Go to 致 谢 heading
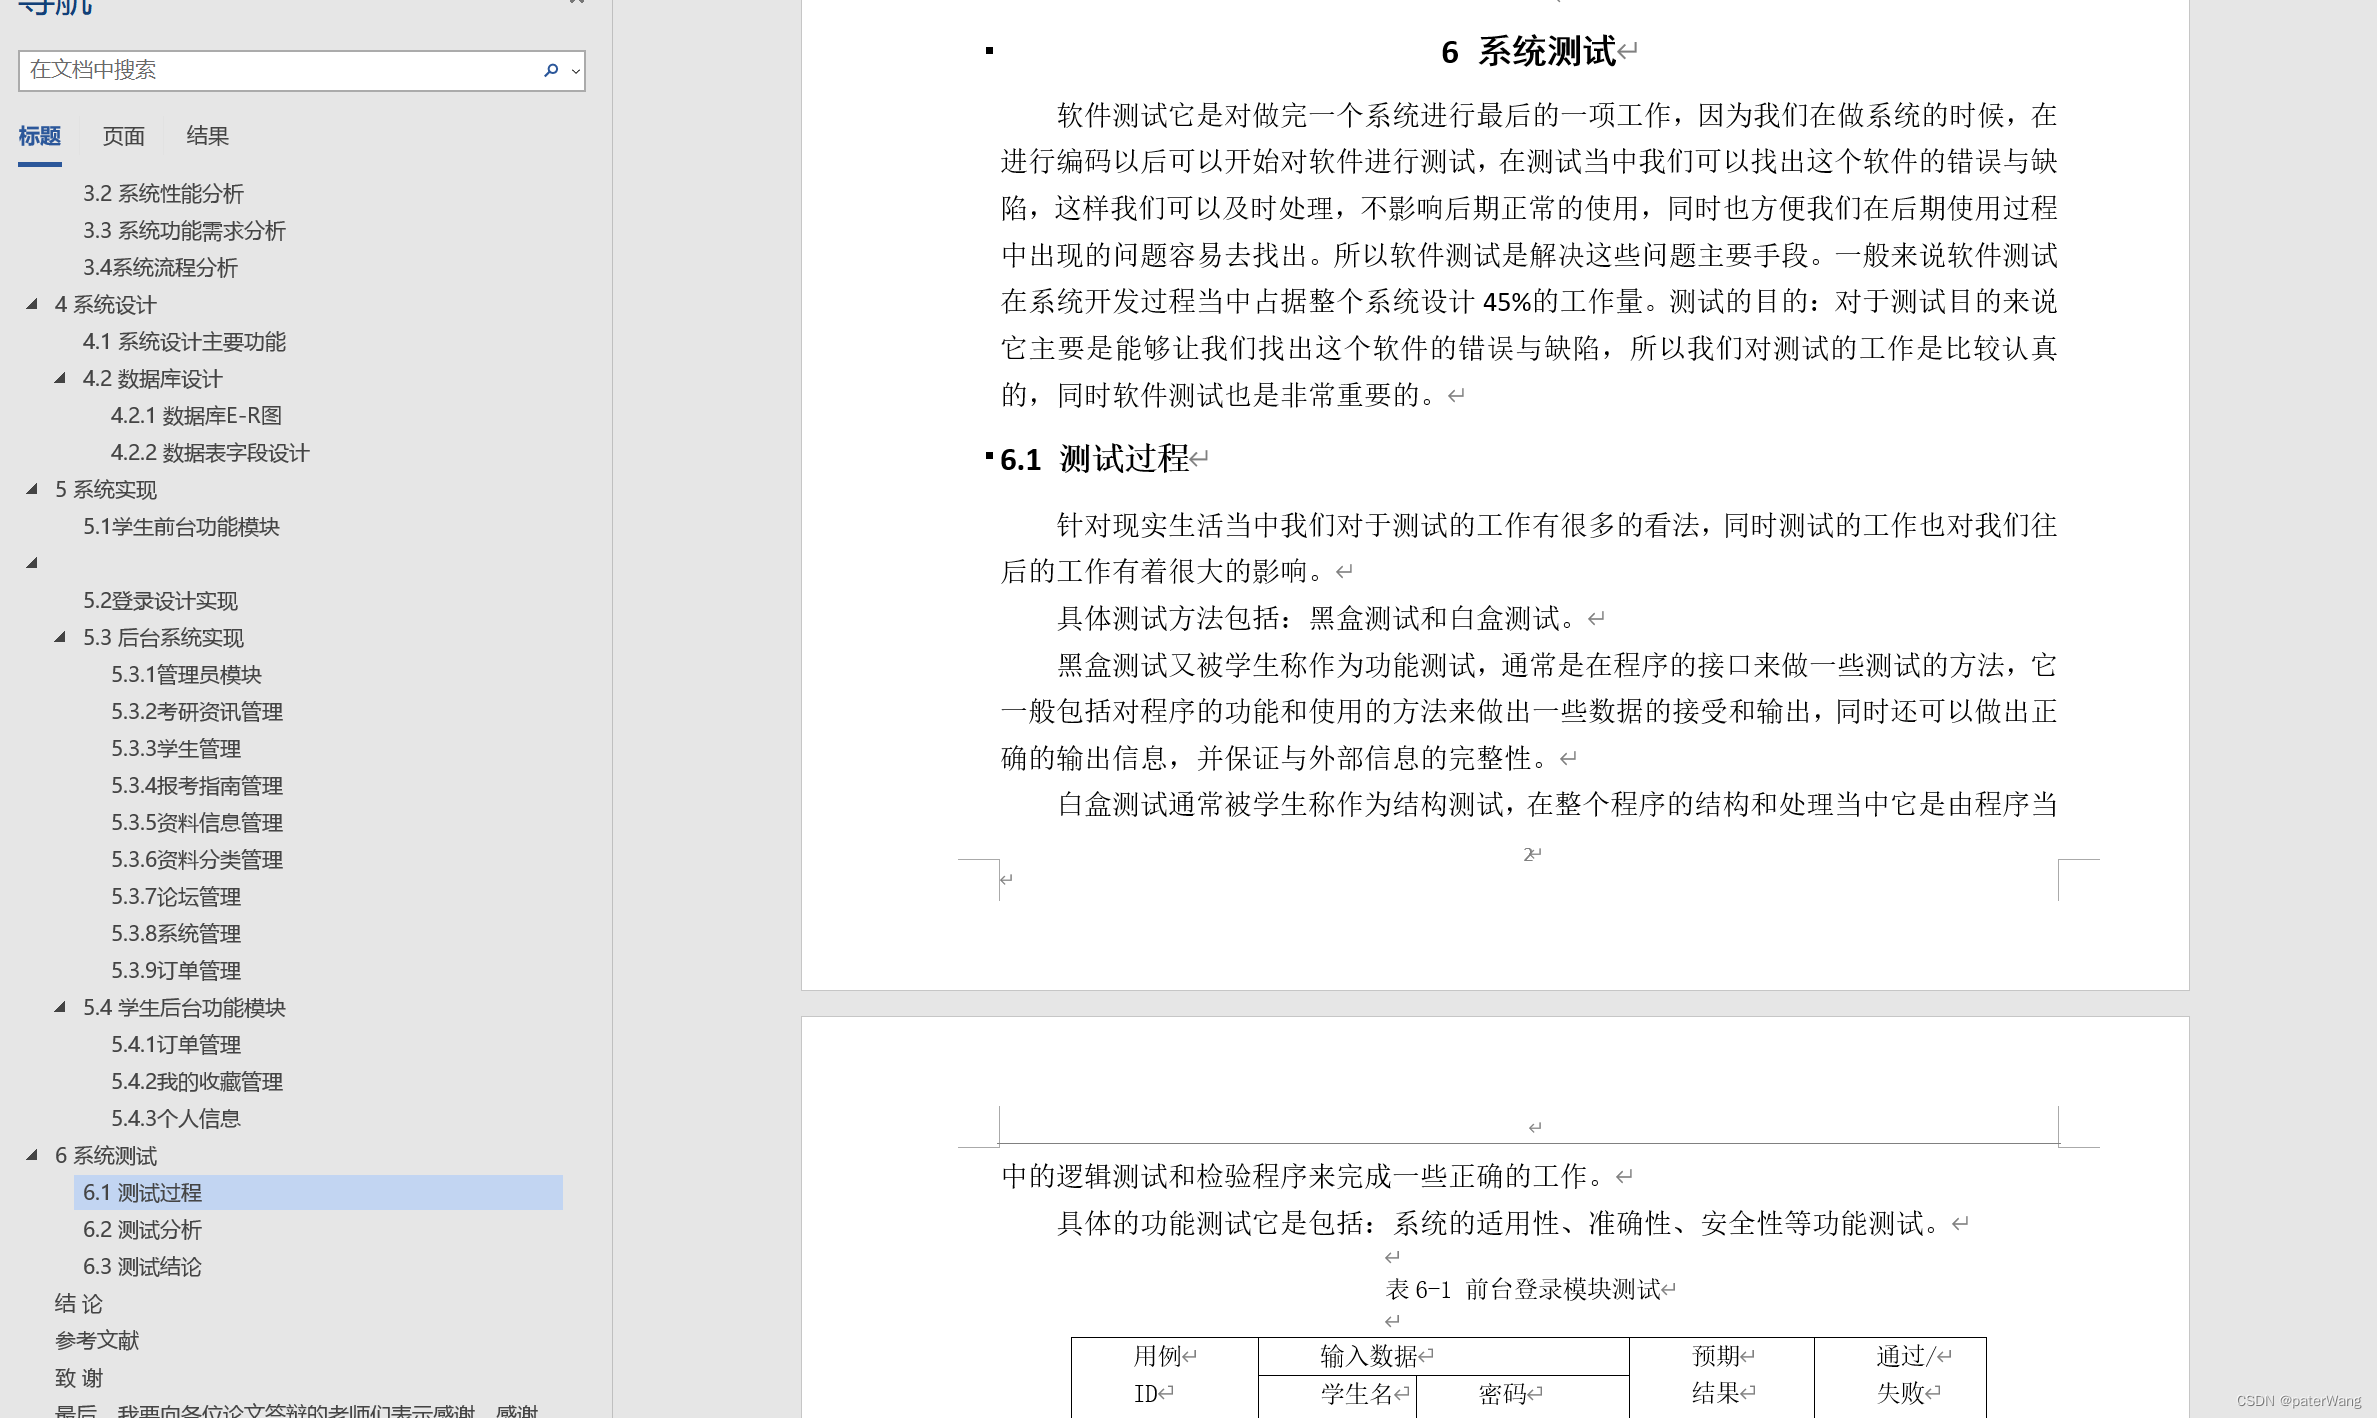Screen dimensions: 2377x1418 pyautogui.click(x=78, y=1377)
